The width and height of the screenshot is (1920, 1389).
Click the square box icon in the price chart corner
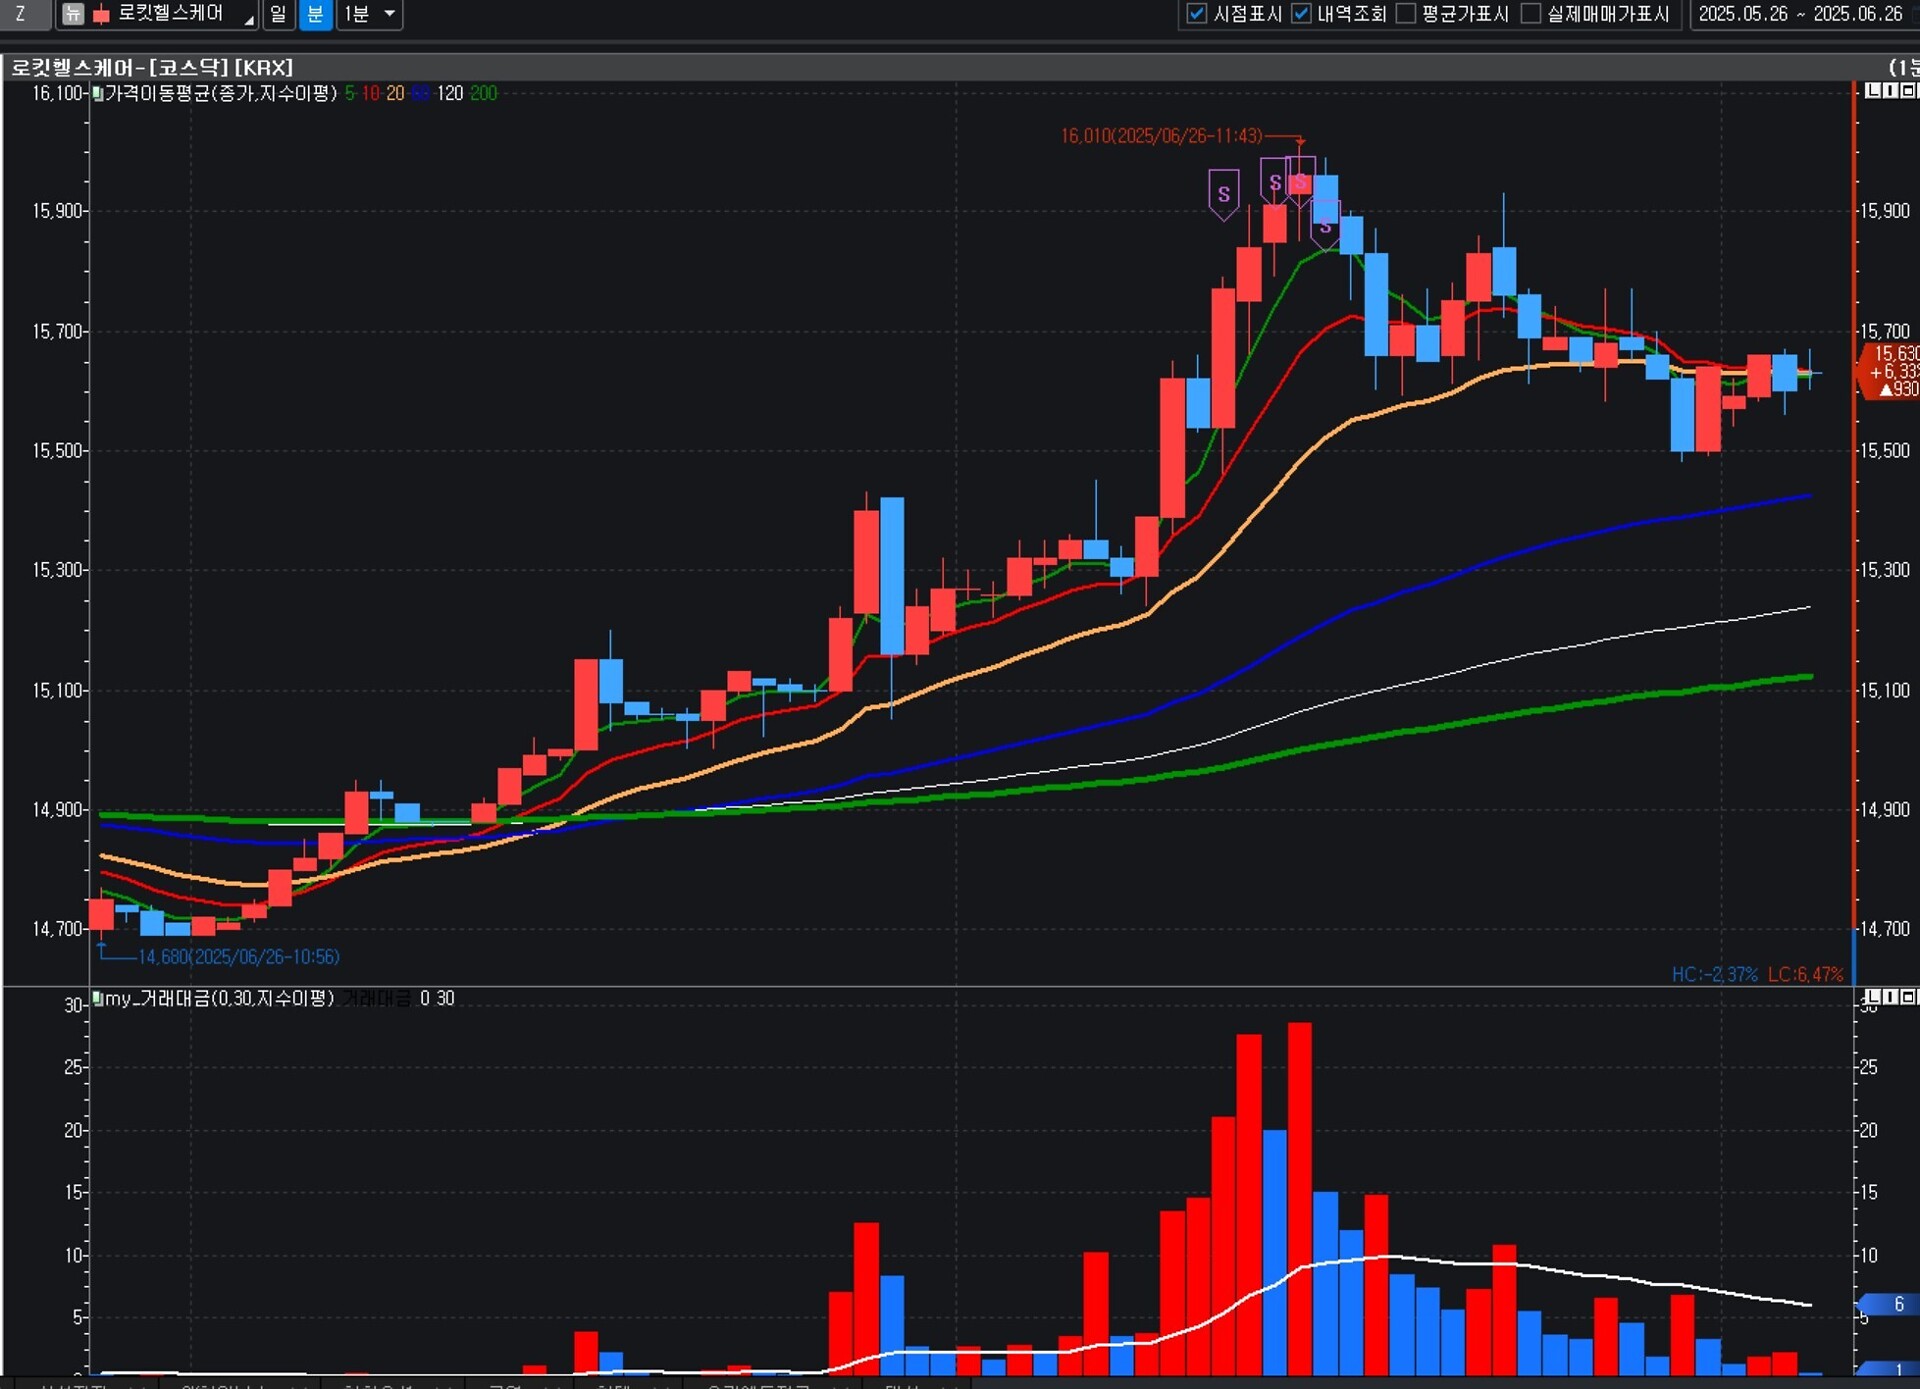1908,91
